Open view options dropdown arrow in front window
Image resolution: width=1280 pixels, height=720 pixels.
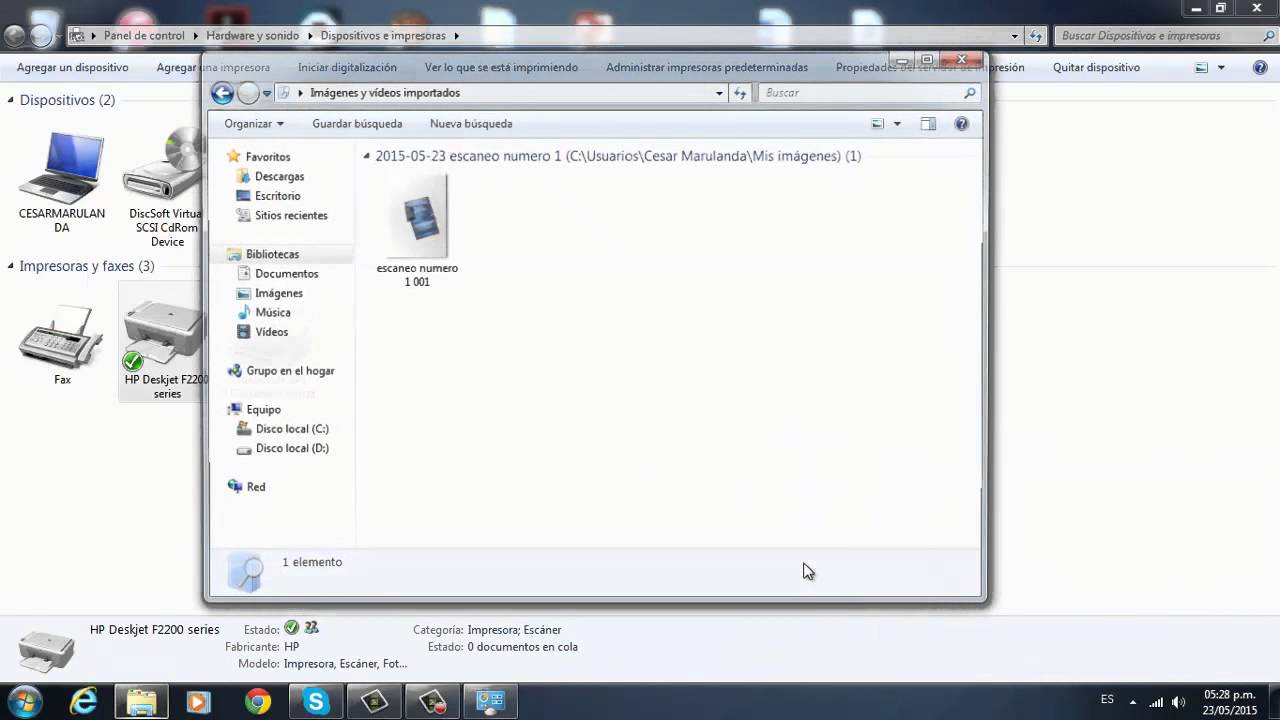pyautogui.click(x=897, y=124)
